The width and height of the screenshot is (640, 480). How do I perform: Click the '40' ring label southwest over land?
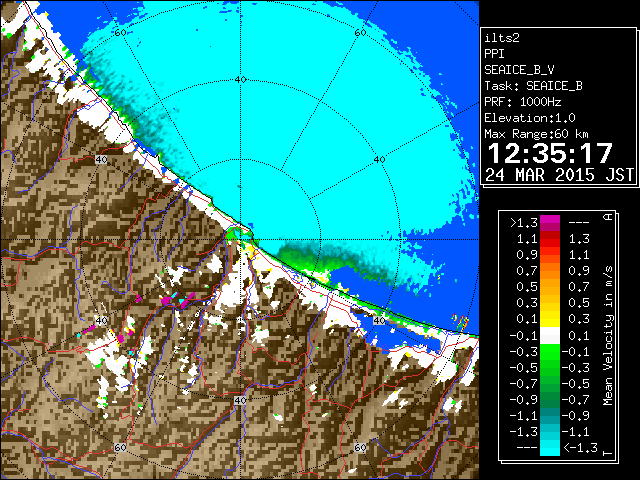[x=101, y=320]
